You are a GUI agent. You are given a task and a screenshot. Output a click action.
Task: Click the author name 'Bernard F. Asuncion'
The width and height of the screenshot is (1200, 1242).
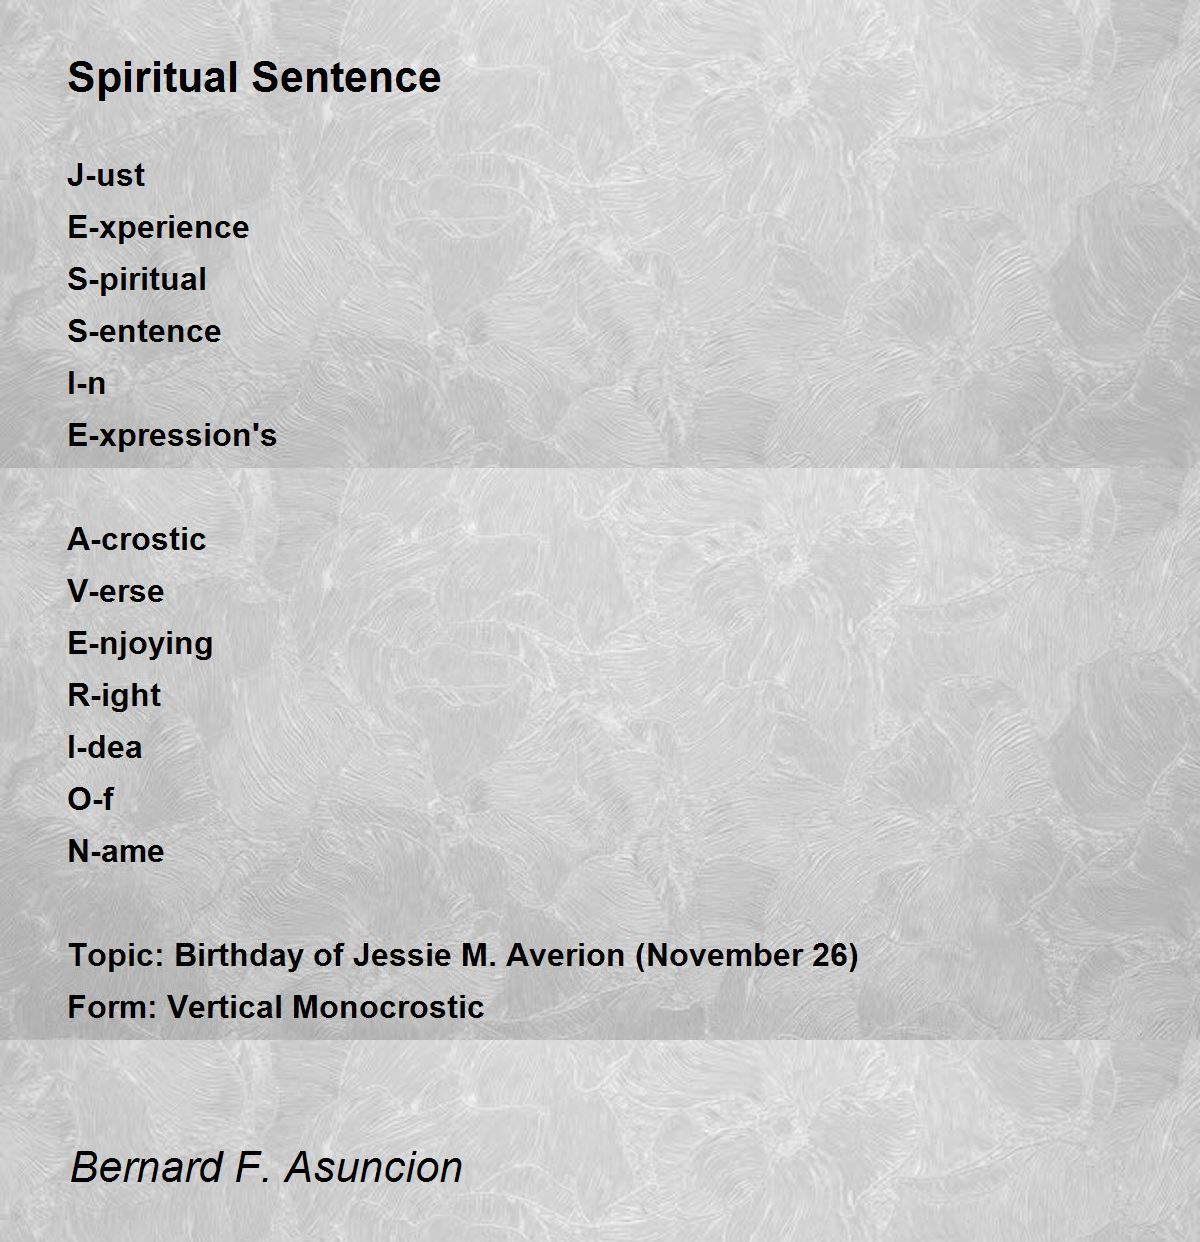coord(266,1167)
